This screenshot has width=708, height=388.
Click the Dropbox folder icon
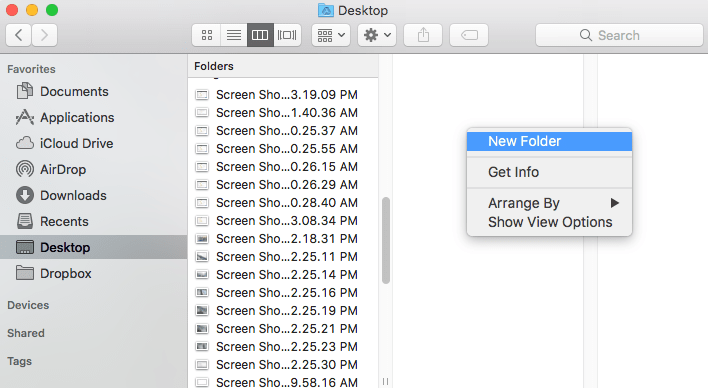click(25, 273)
